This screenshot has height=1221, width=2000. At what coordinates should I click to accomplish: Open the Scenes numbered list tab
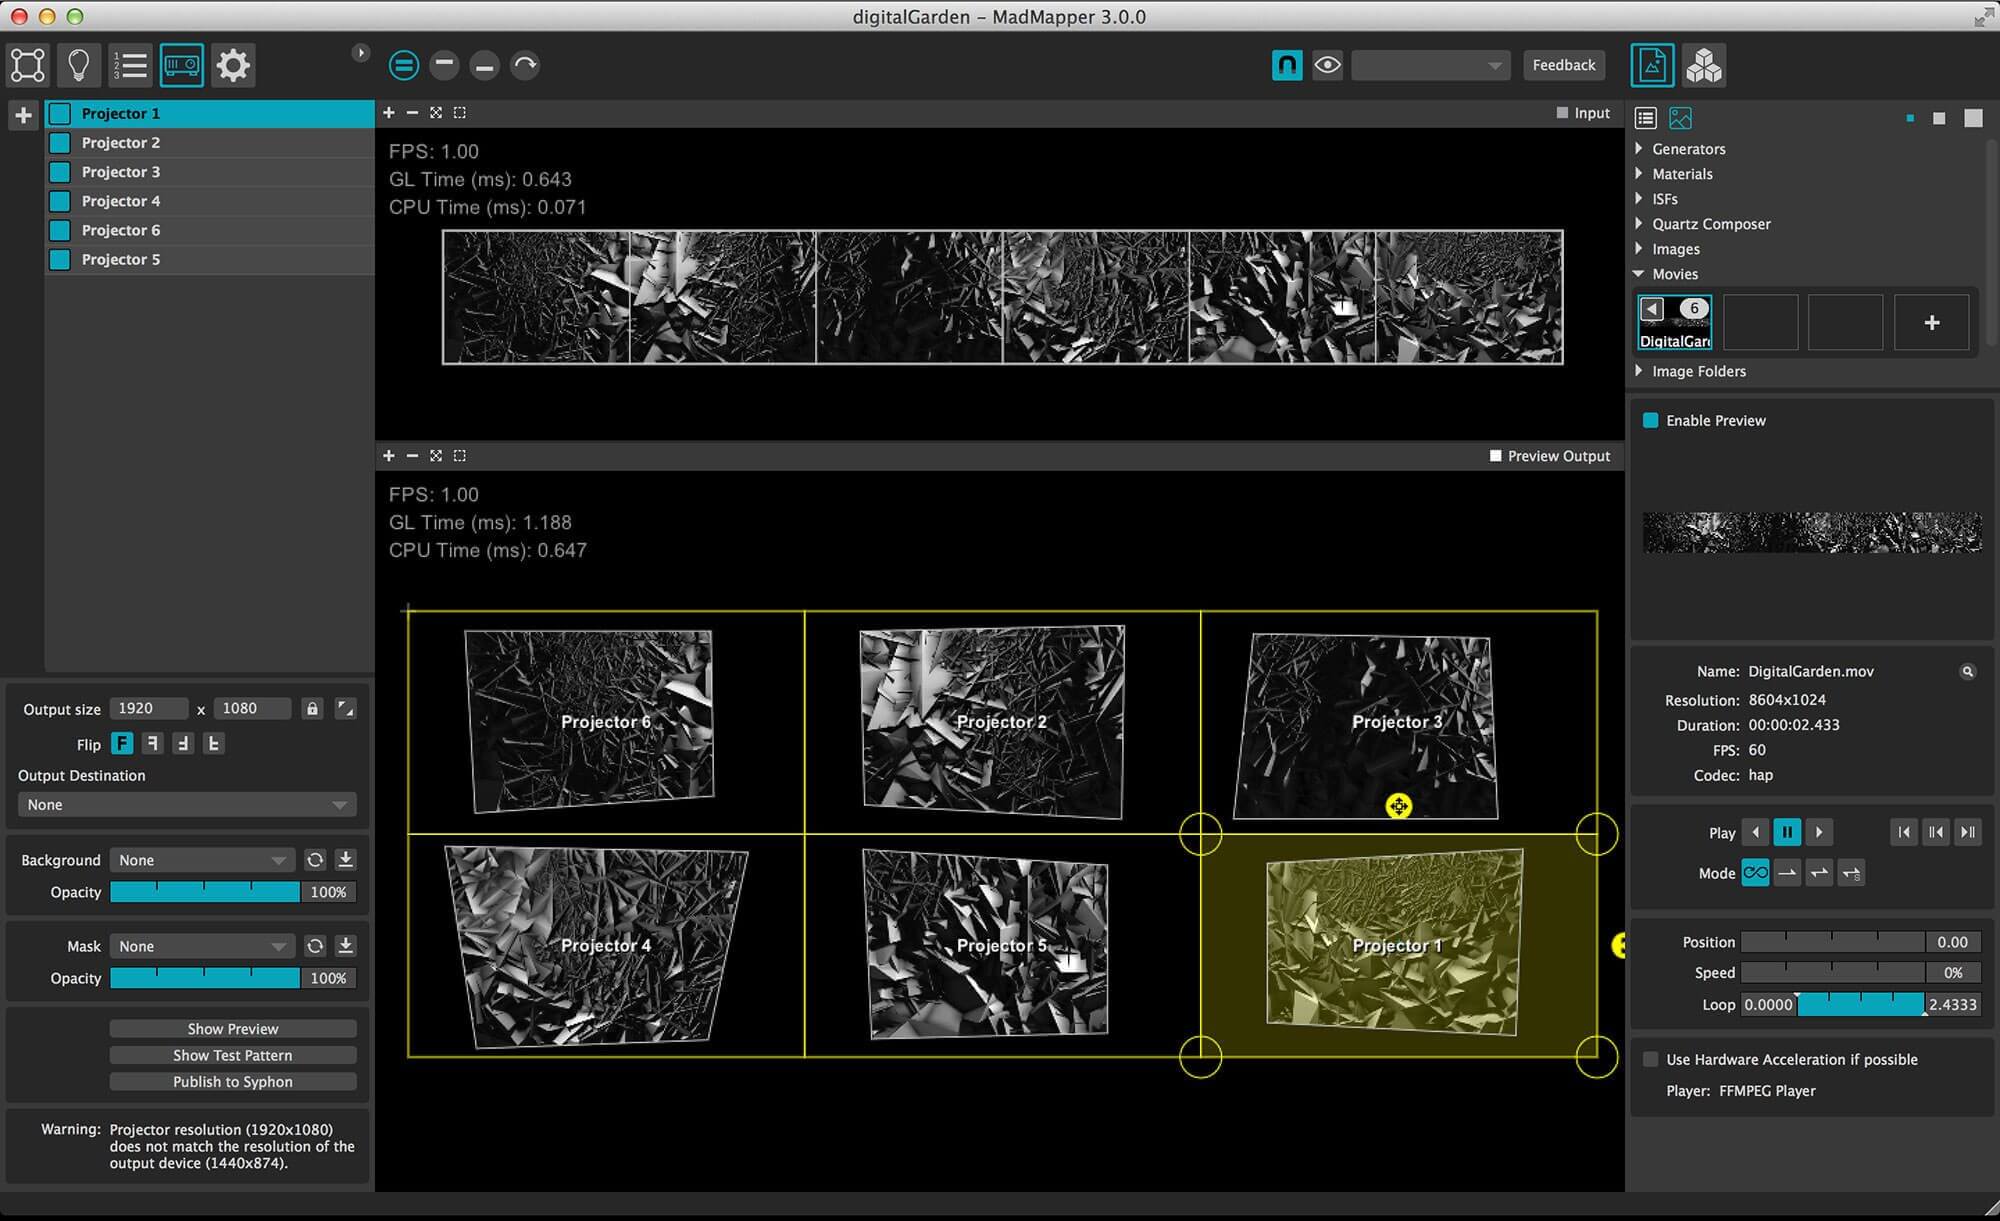click(130, 66)
